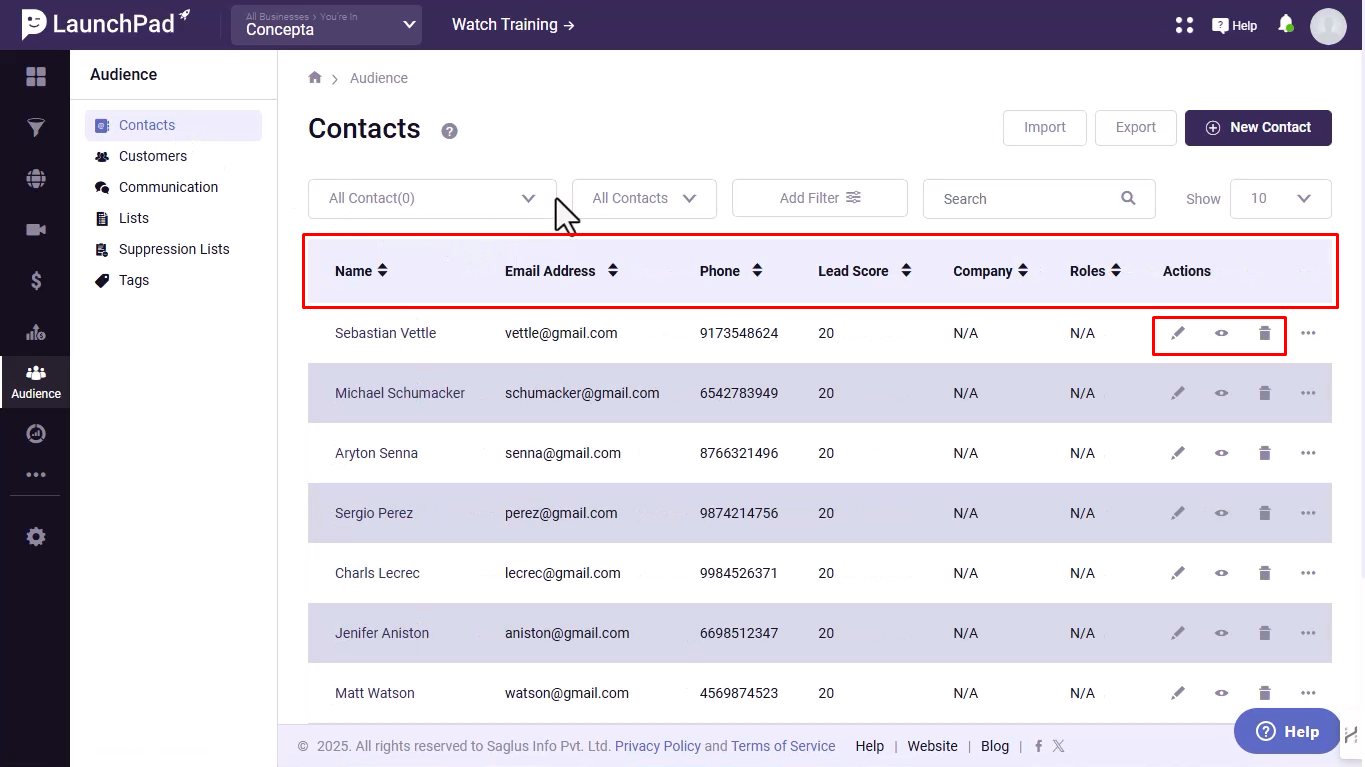View Matt Watson via eye icon
1365x767 pixels.
coord(1222,693)
